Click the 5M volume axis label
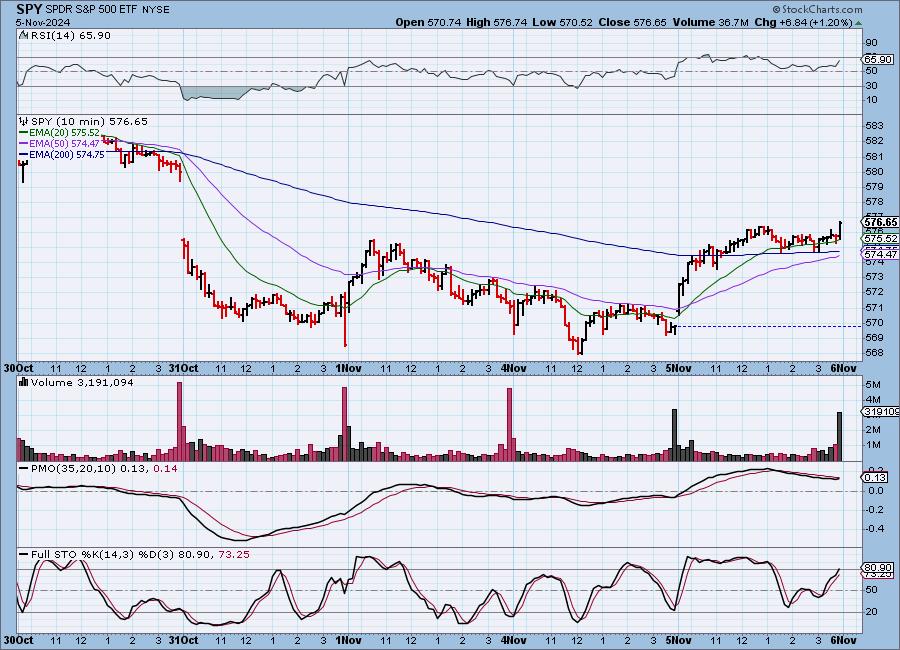This screenshot has width=900, height=650. (x=872, y=384)
